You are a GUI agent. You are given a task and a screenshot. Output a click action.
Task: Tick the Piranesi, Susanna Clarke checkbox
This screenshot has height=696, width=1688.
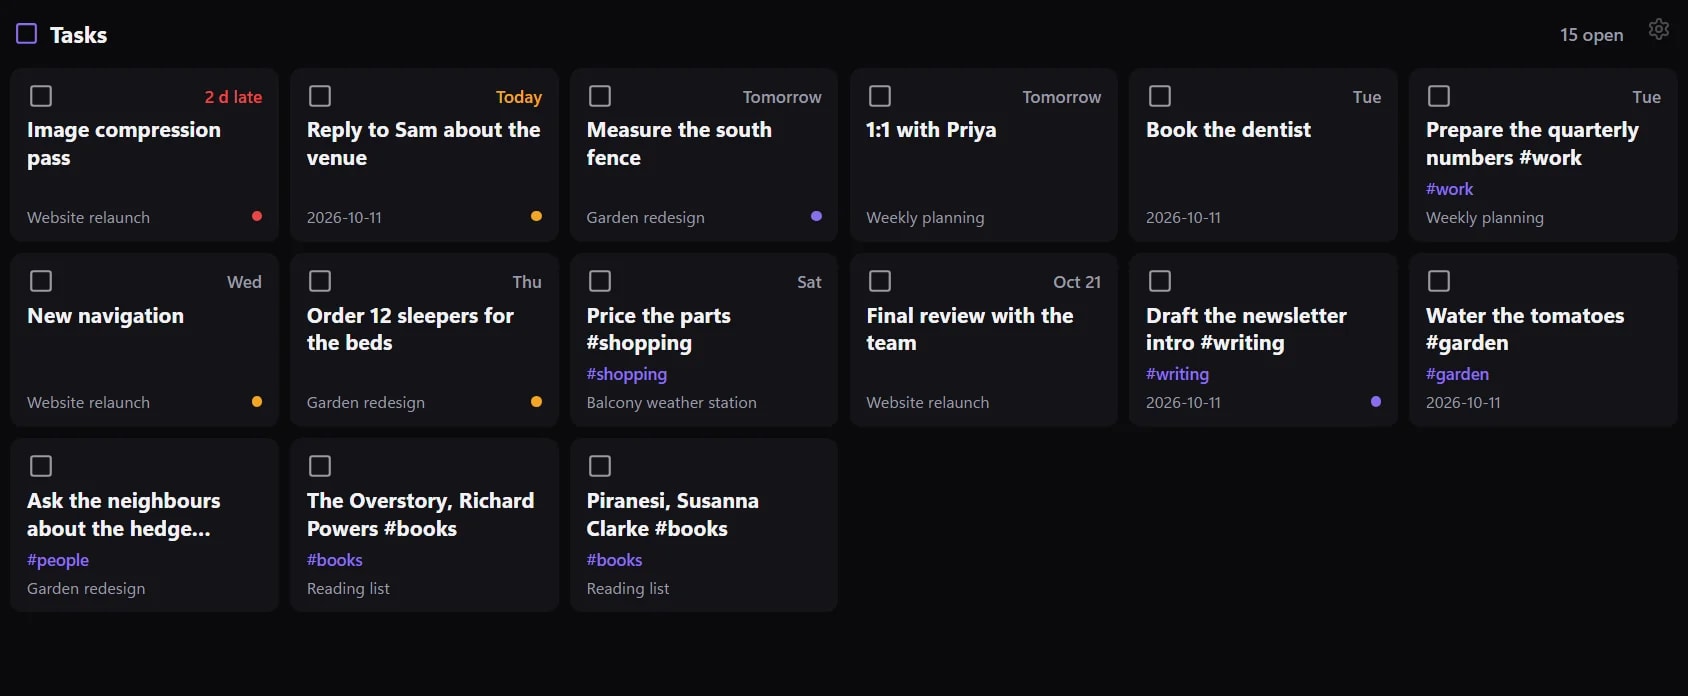tap(600, 466)
